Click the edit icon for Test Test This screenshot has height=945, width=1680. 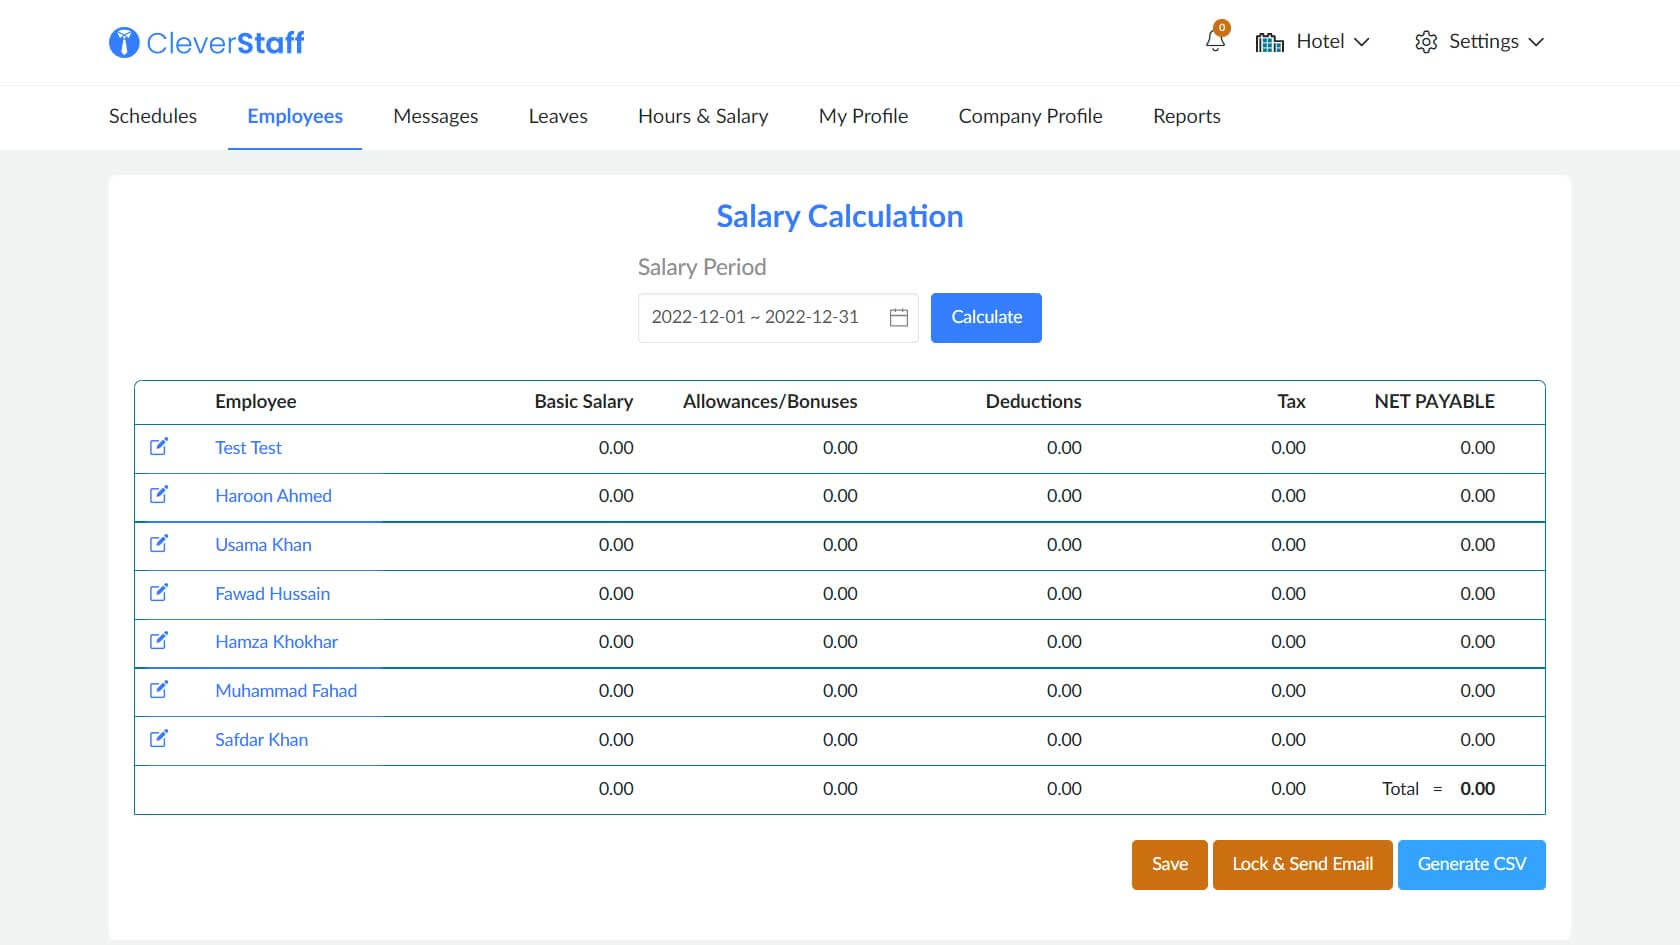[159, 447]
